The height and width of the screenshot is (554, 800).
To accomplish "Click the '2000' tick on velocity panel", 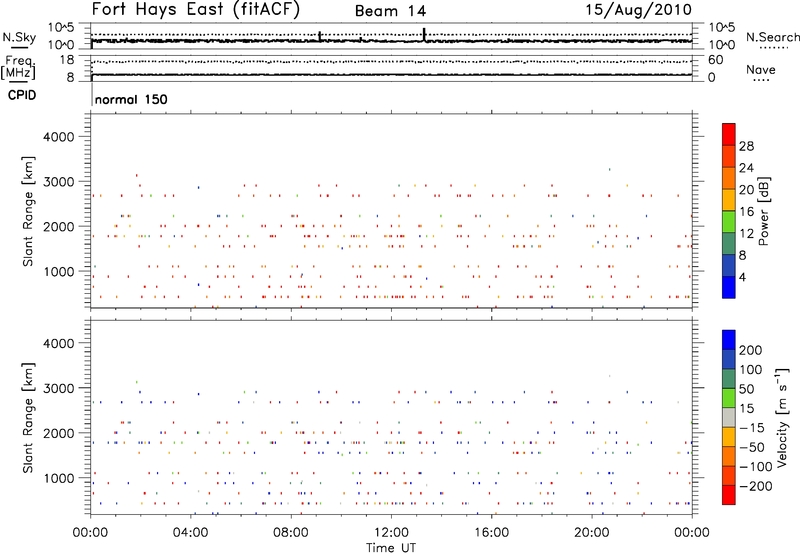I will coord(59,433).
